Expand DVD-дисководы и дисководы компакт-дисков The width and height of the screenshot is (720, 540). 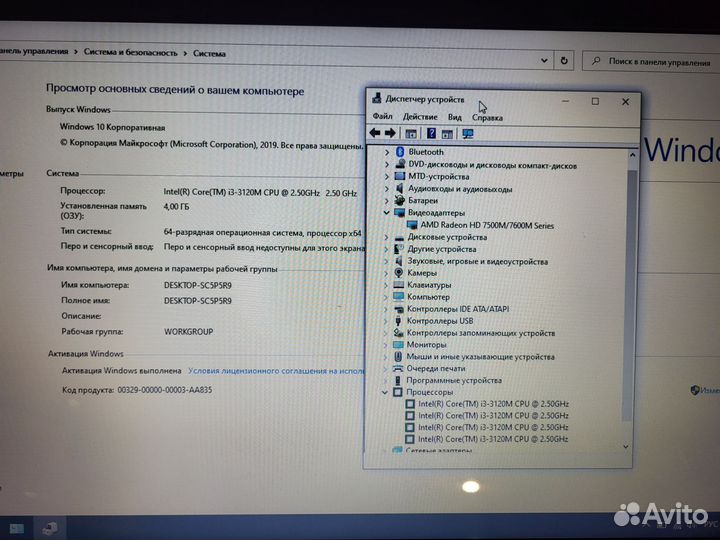(387, 164)
